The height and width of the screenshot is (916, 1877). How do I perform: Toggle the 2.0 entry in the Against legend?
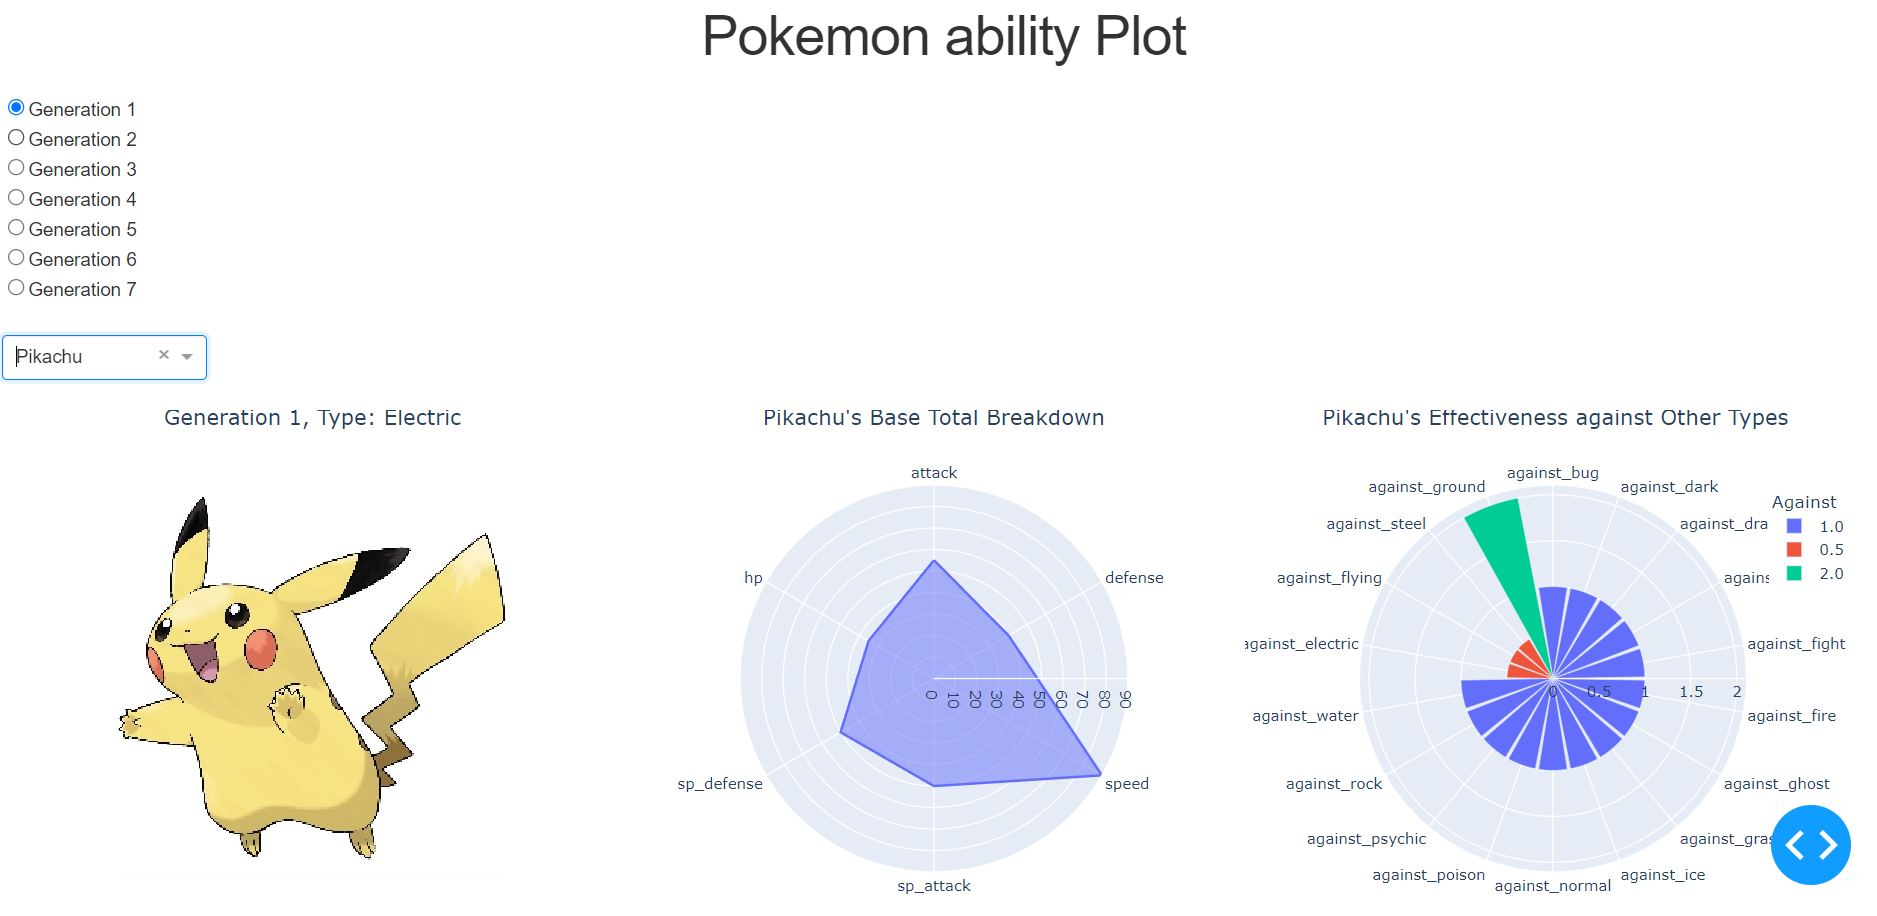pos(1830,574)
